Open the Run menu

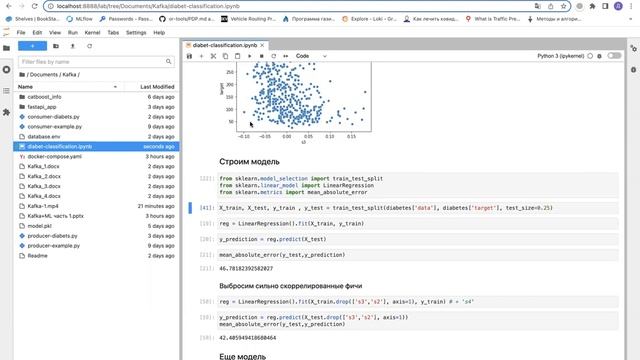click(73, 32)
